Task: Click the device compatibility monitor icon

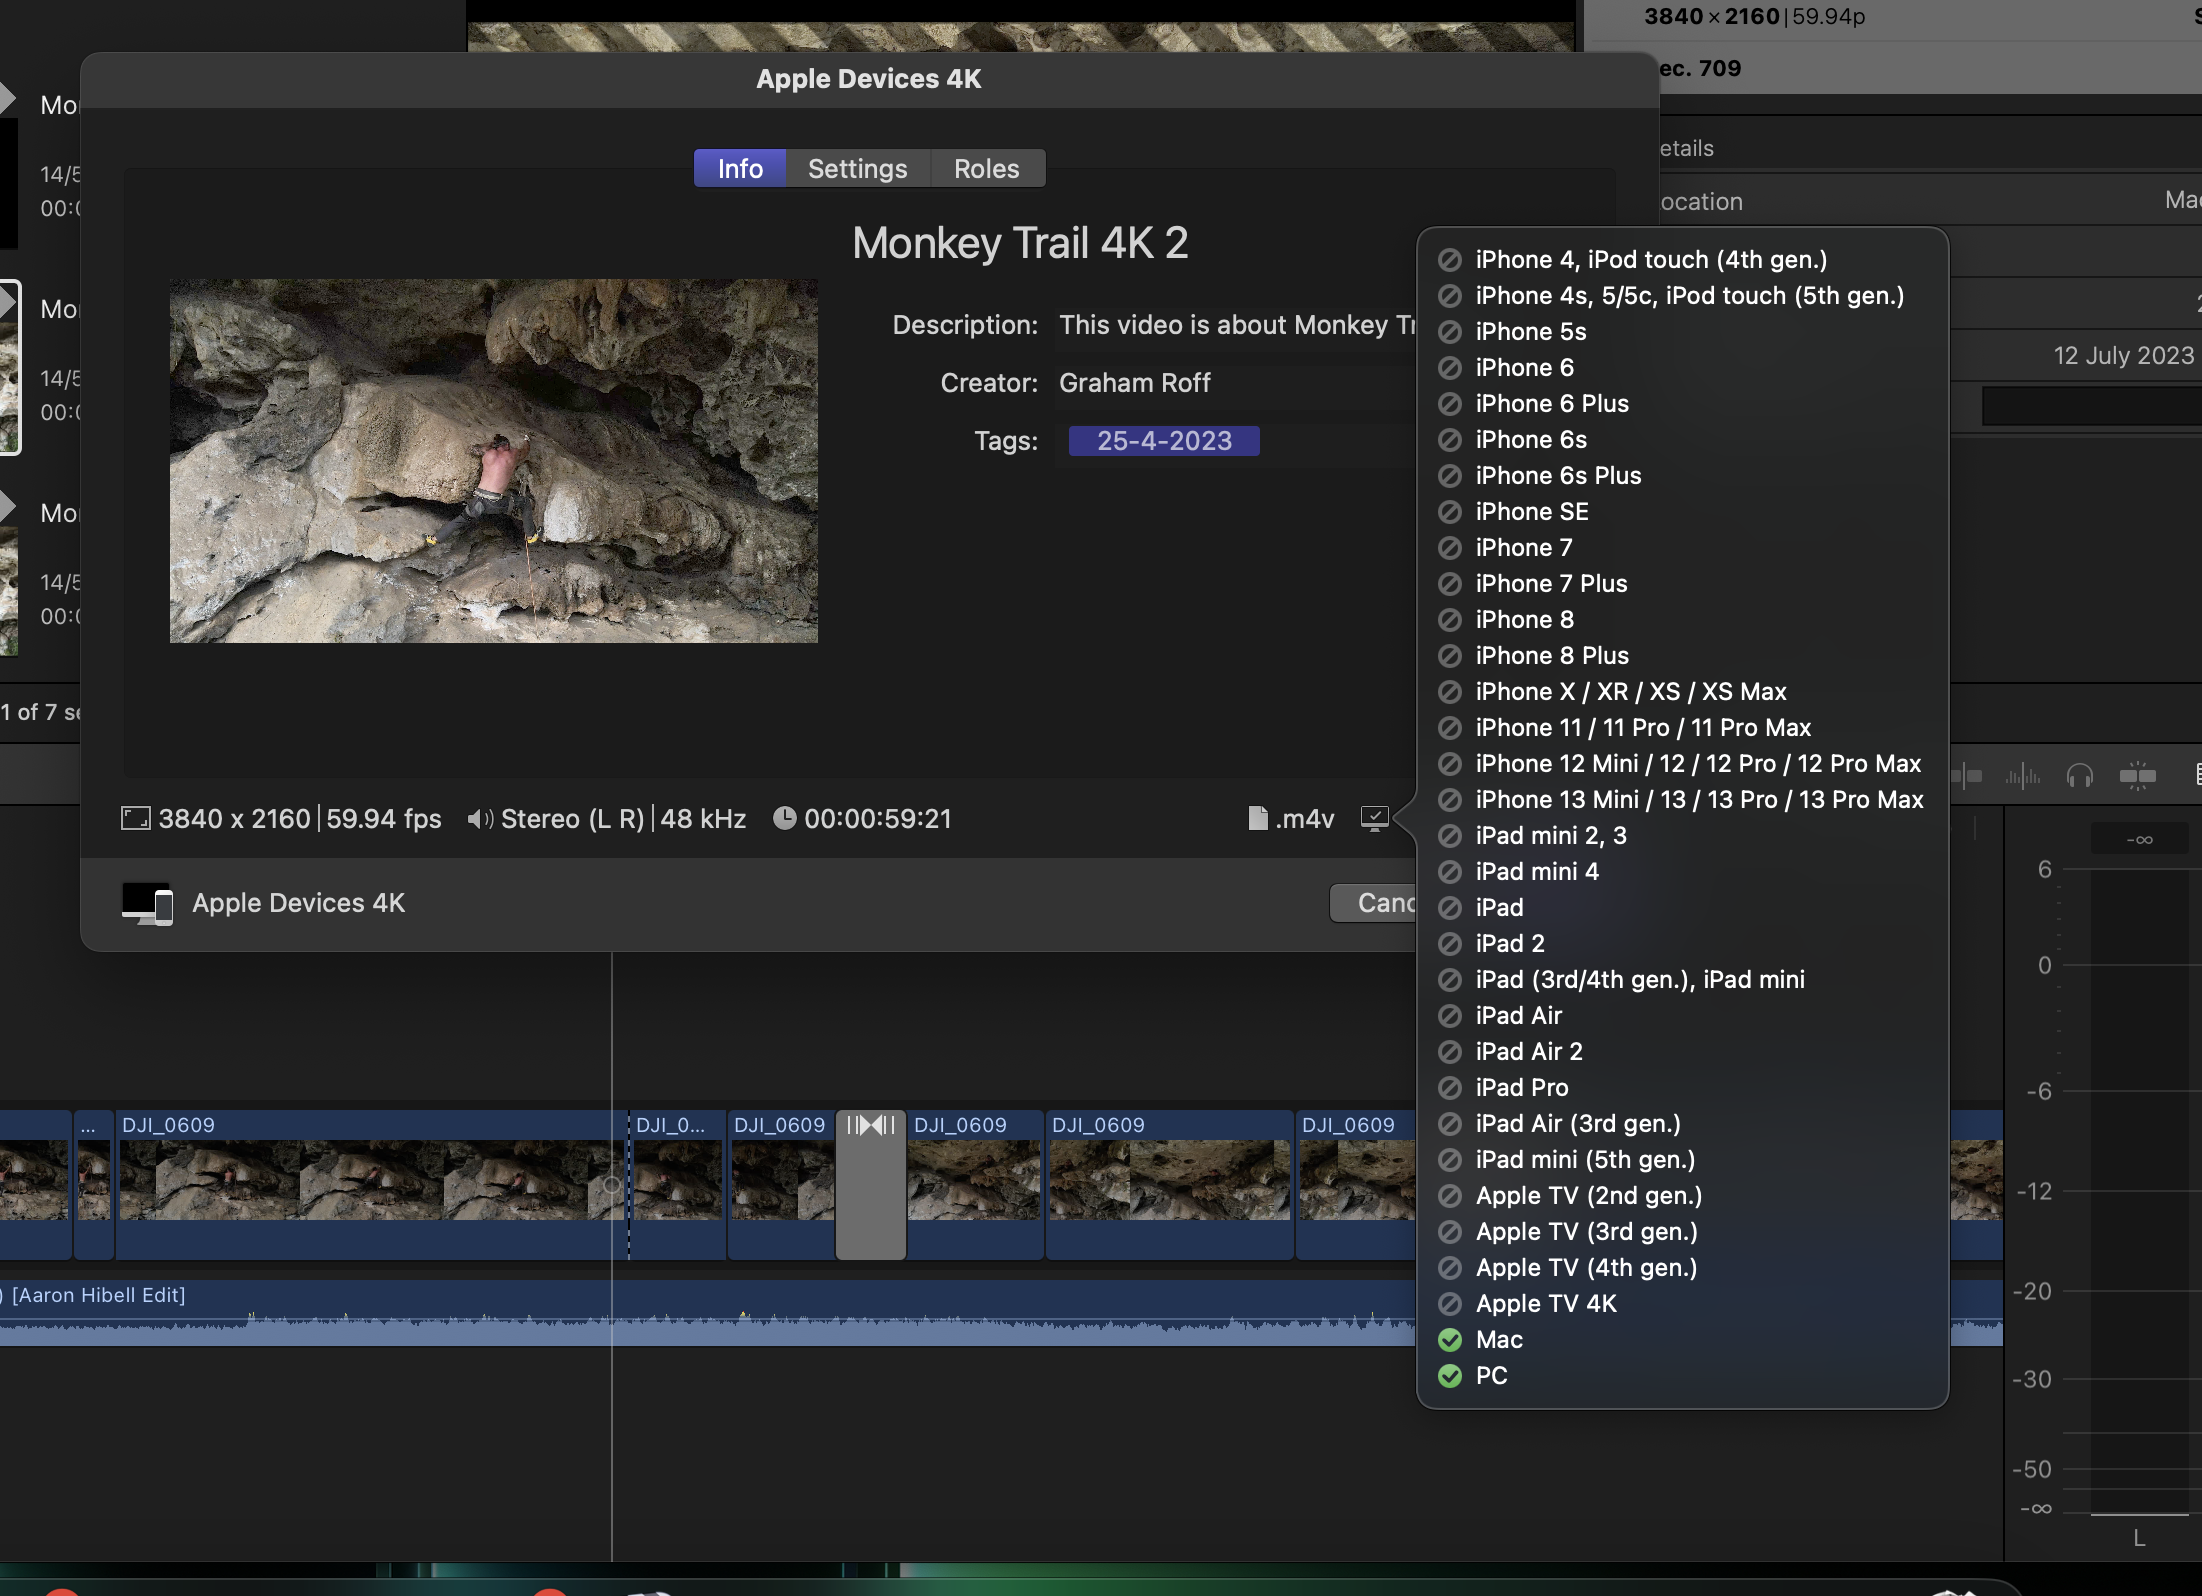Action: click(x=1375, y=819)
